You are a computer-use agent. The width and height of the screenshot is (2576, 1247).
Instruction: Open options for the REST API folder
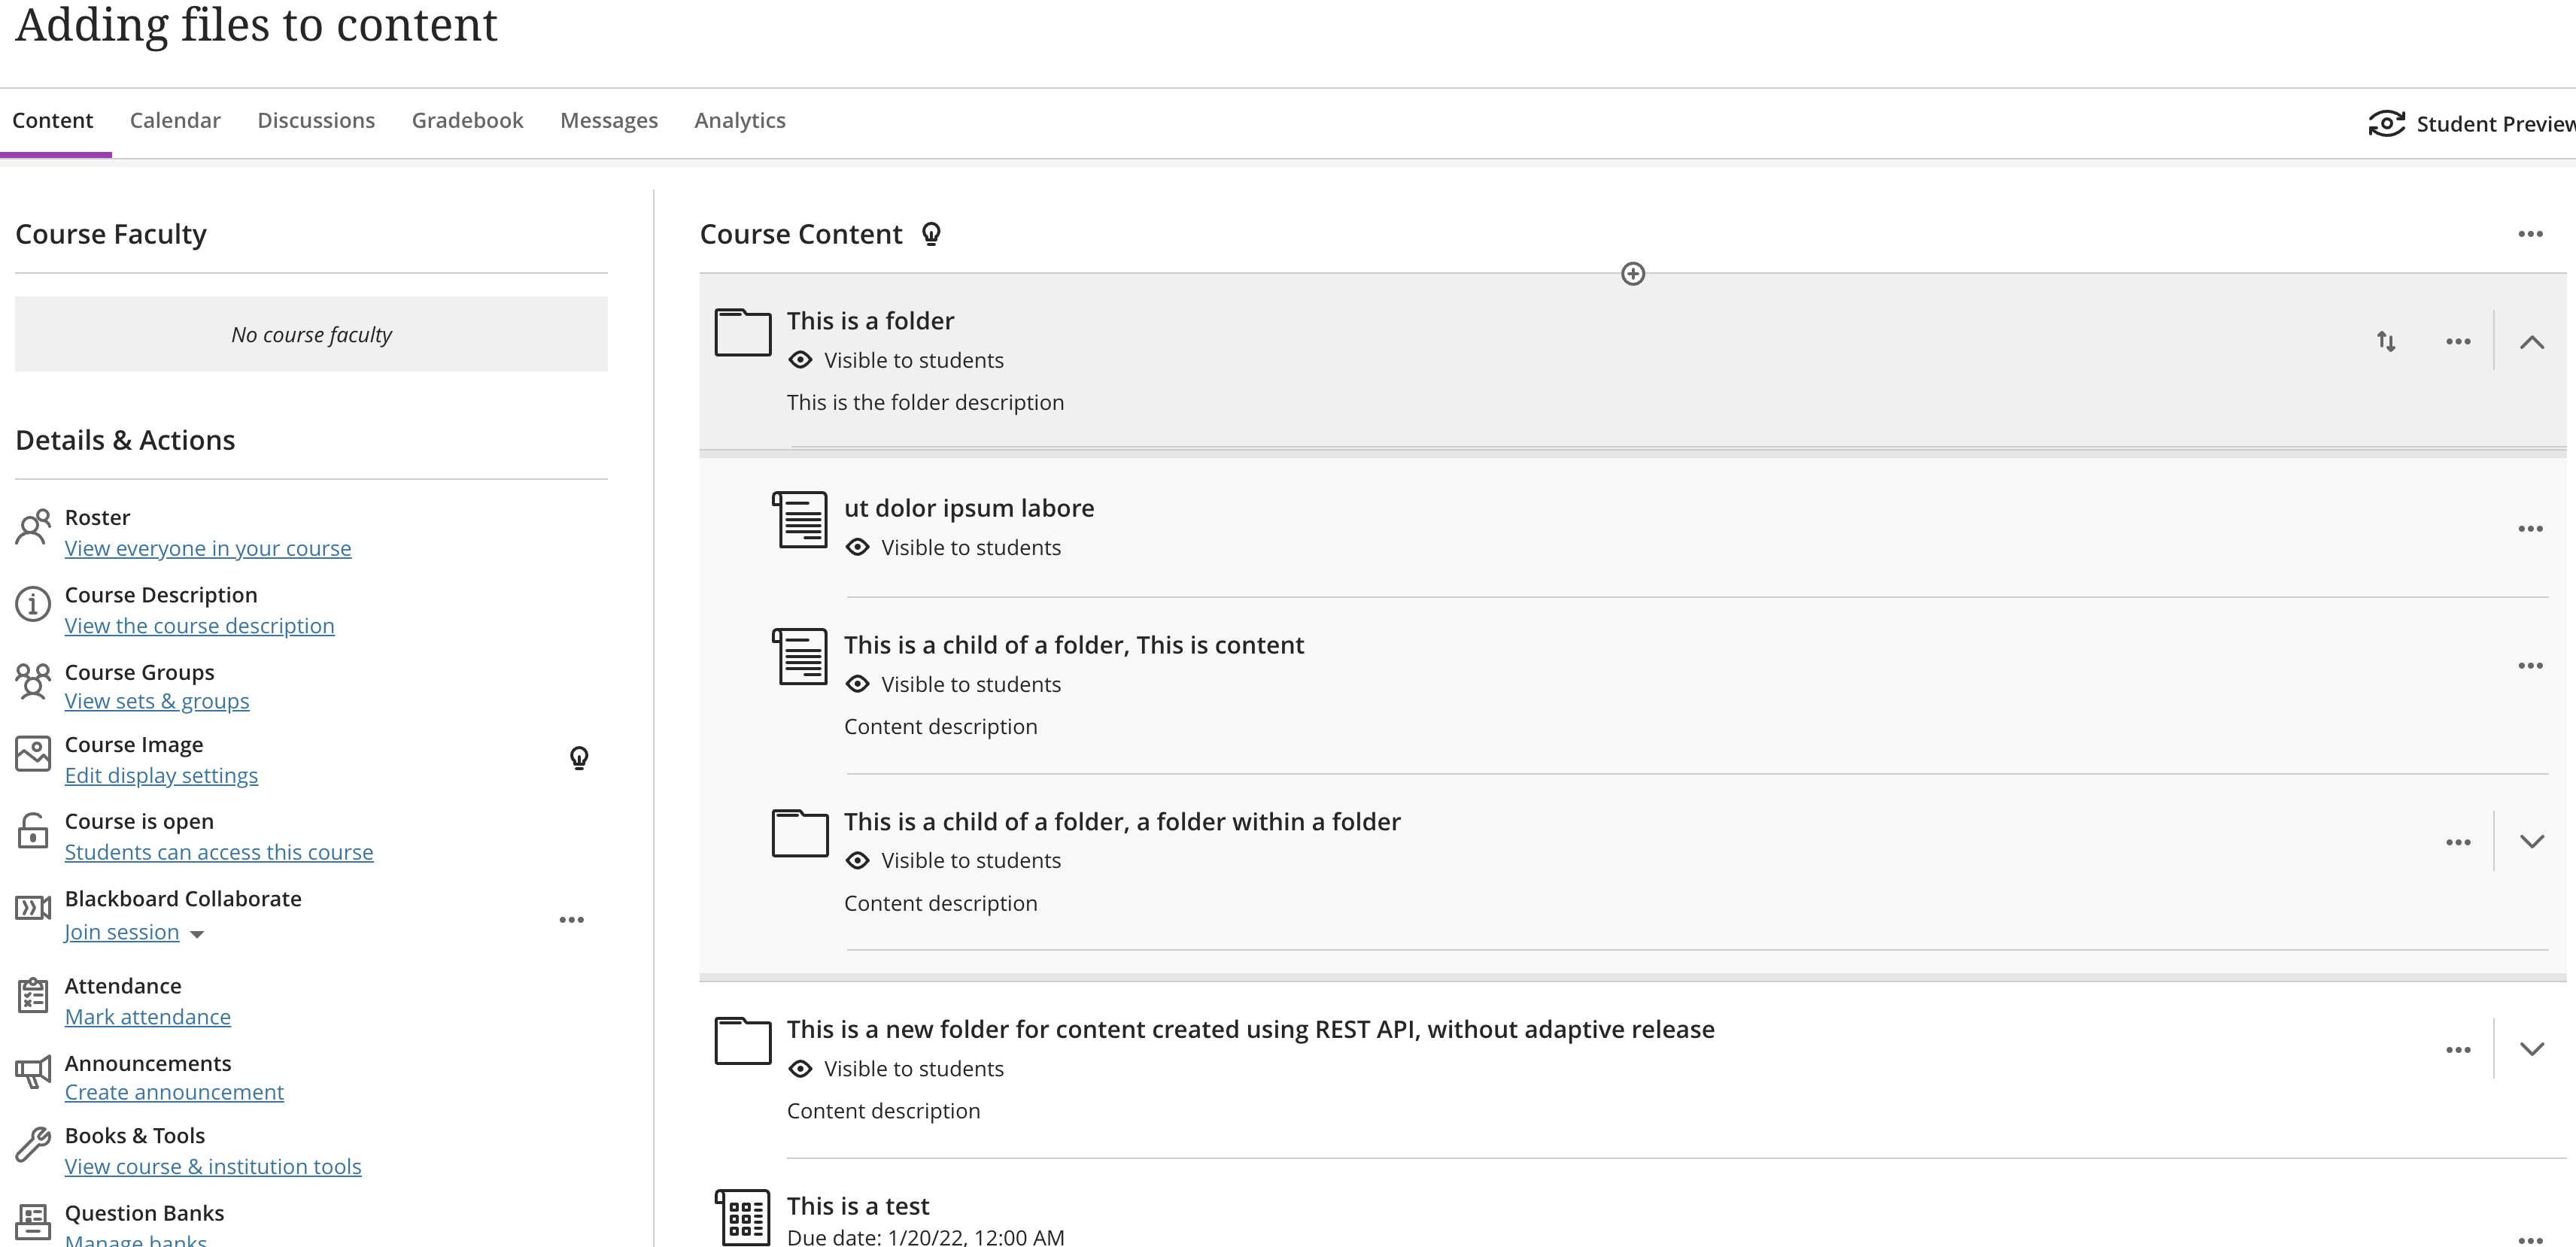click(x=2458, y=1050)
